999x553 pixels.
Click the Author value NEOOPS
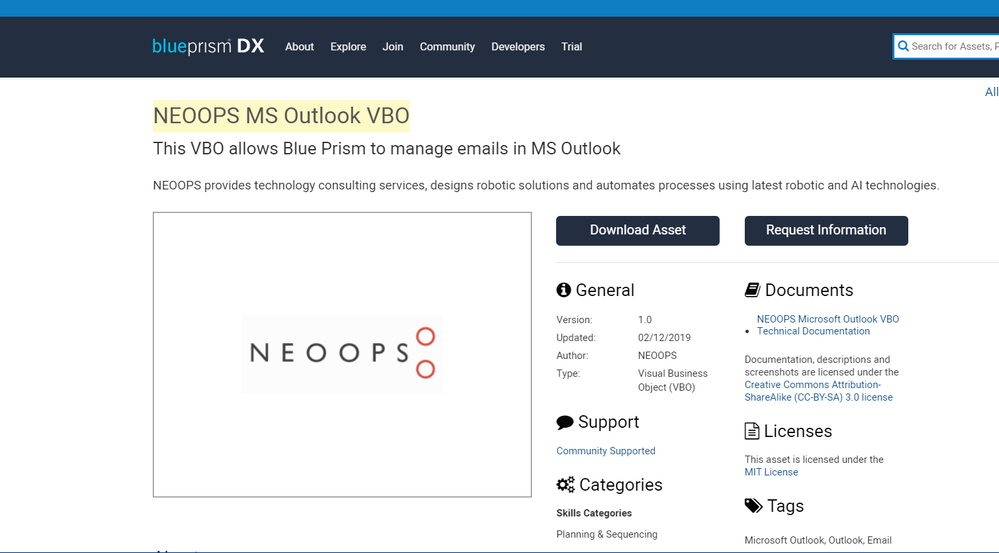pos(658,356)
